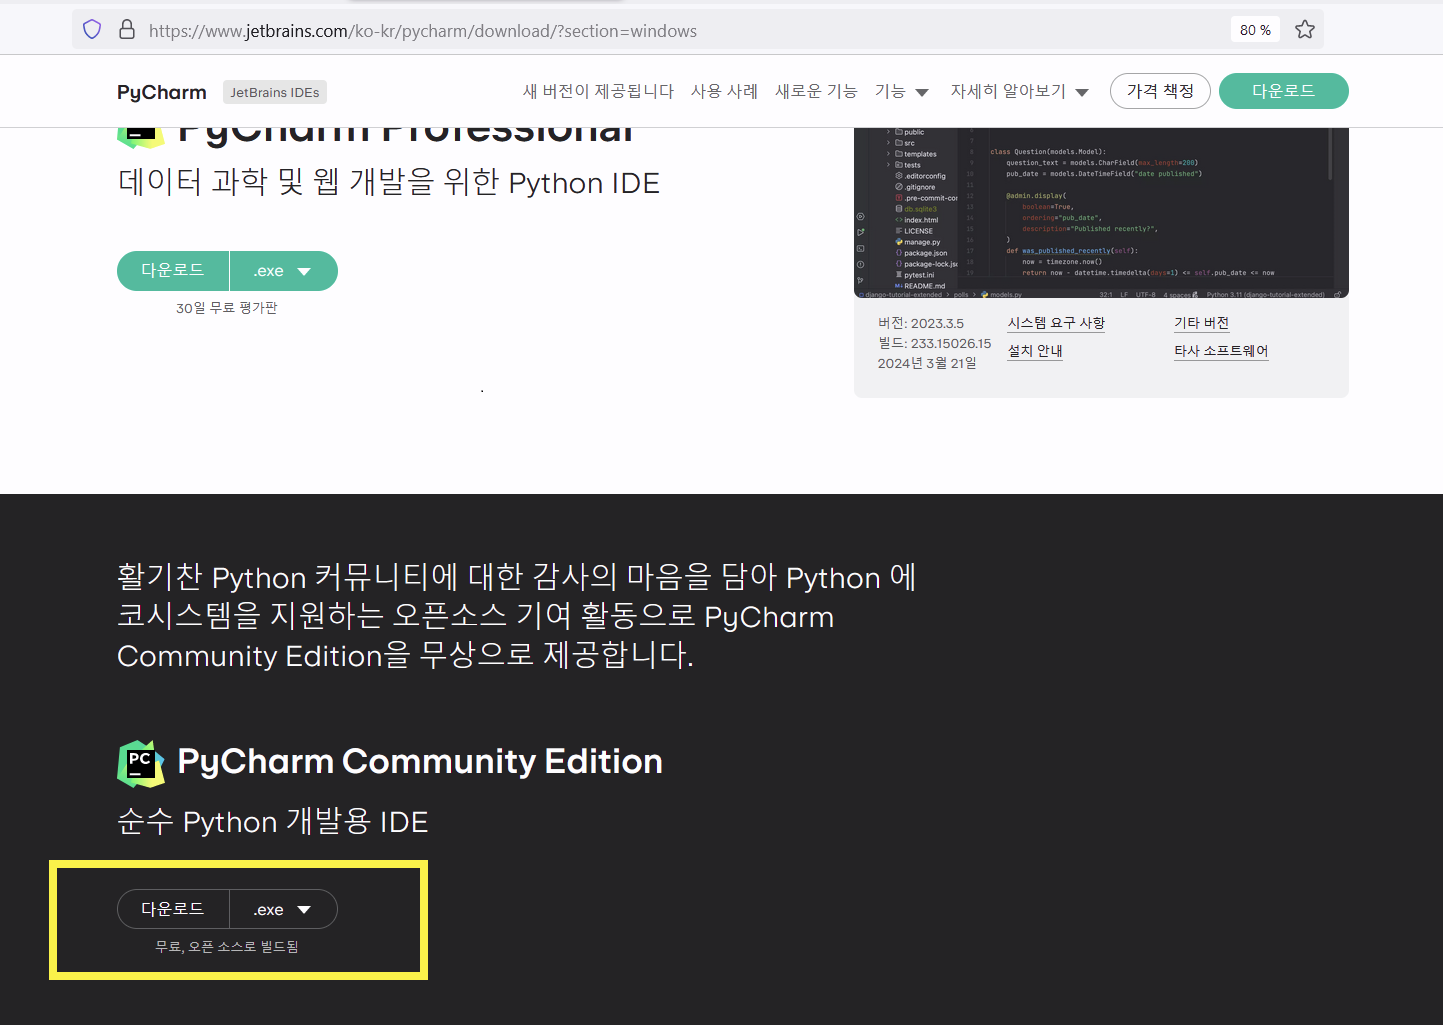This screenshot has height=1025, width=1443.
Task: Click the 무료, 오픈 소스로 빌드됨 text
Action: tap(227, 946)
